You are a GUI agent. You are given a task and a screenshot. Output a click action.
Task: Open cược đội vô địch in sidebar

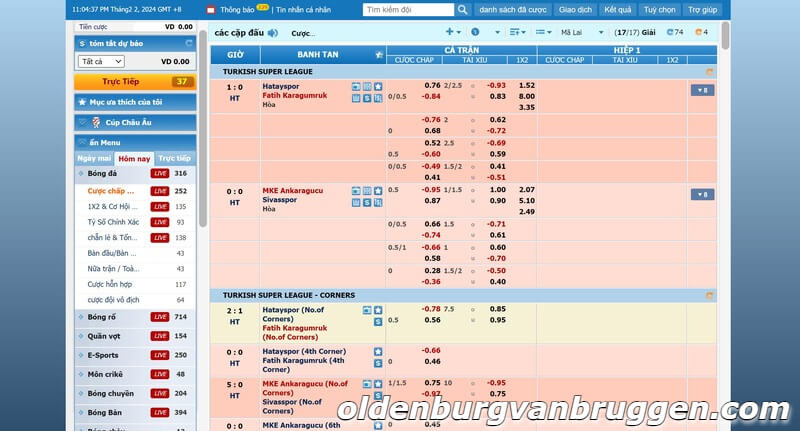click(113, 300)
